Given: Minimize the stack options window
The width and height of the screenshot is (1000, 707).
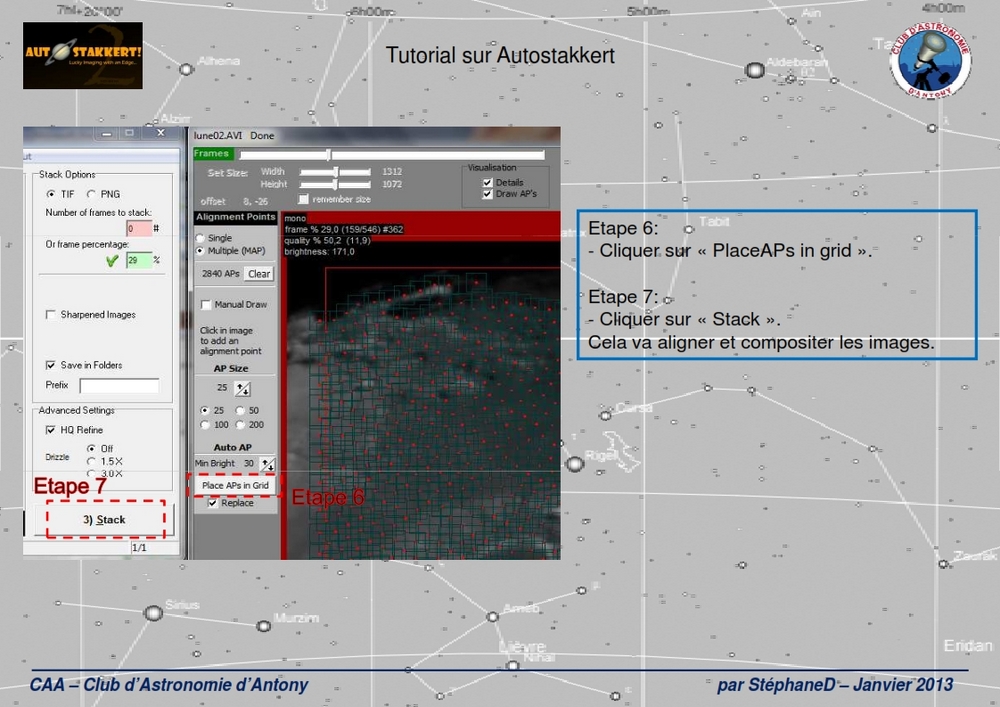Looking at the screenshot, I should coord(107,133).
